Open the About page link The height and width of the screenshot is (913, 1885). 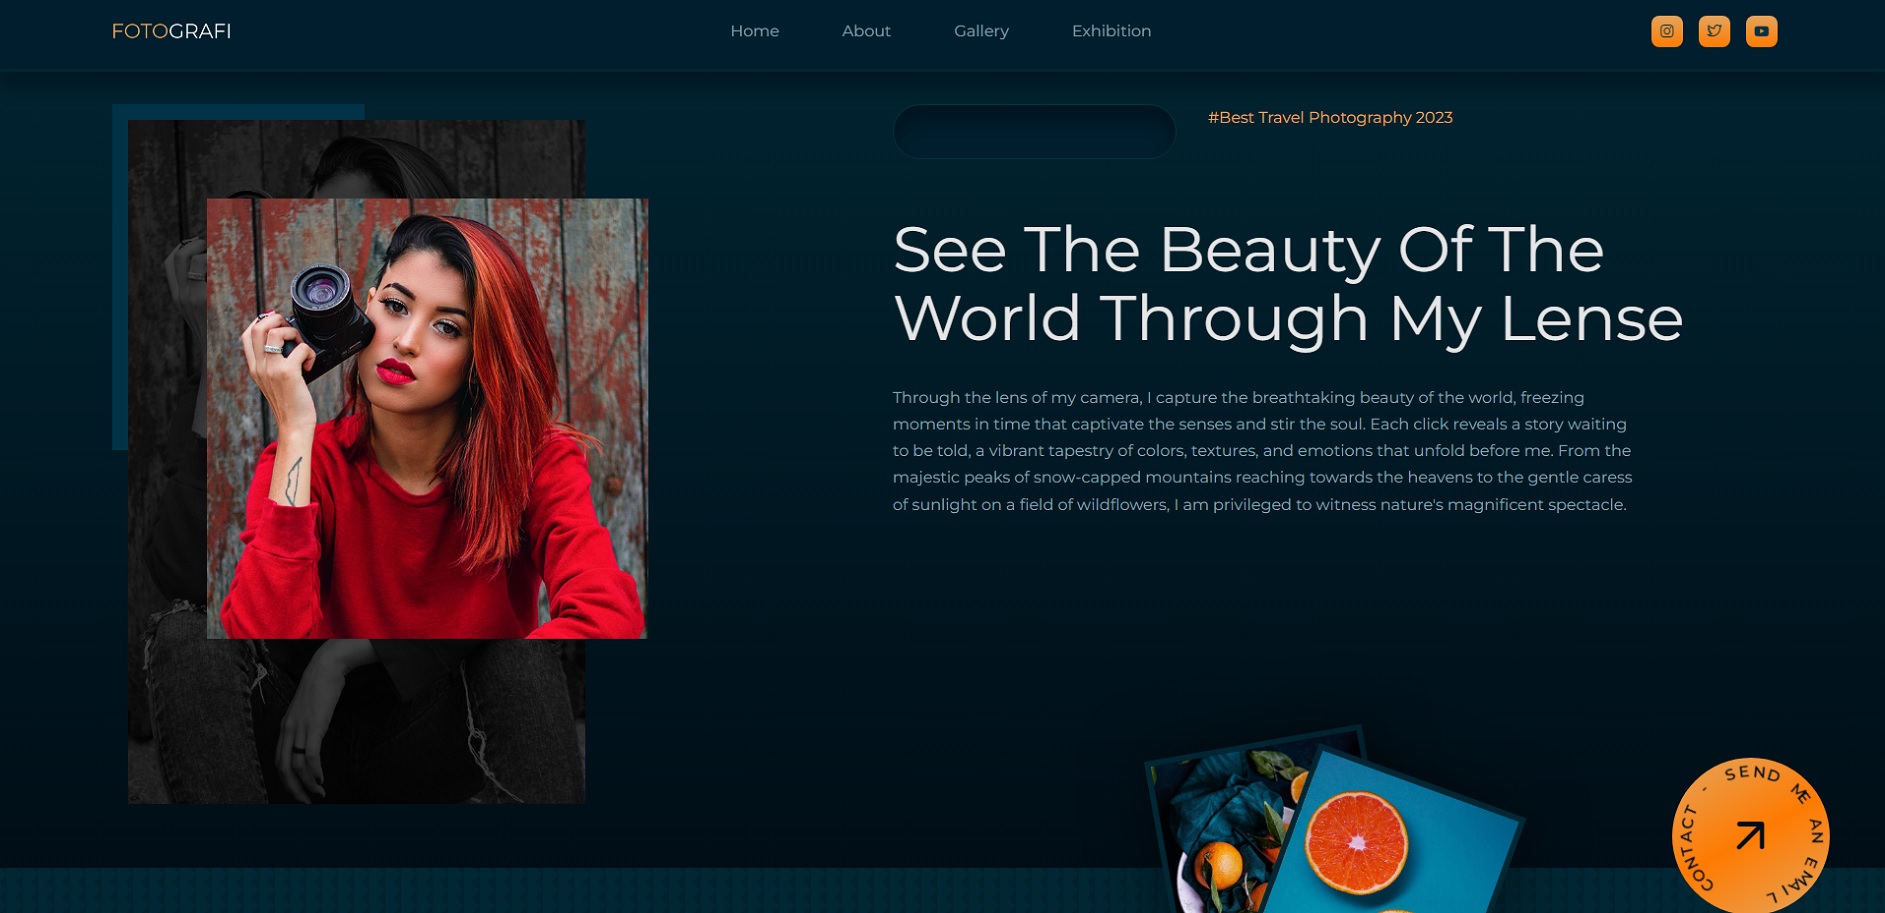(866, 31)
